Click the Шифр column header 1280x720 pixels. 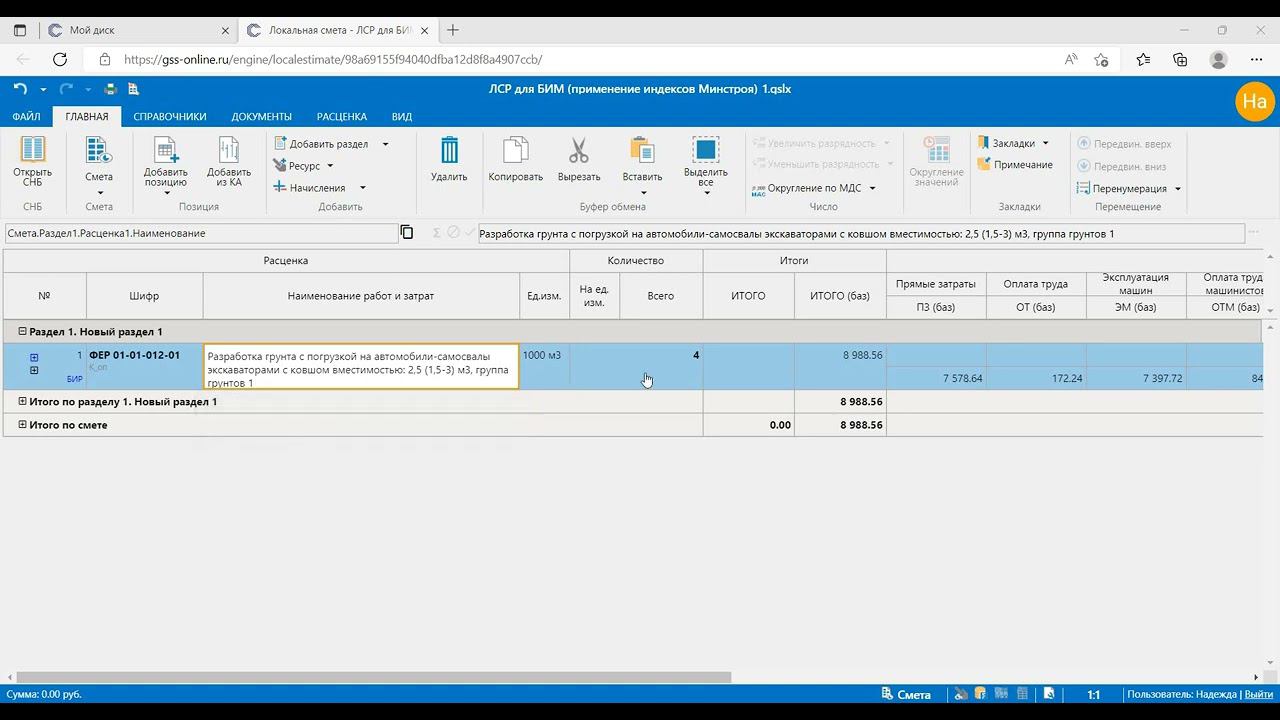click(x=144, y=296)
